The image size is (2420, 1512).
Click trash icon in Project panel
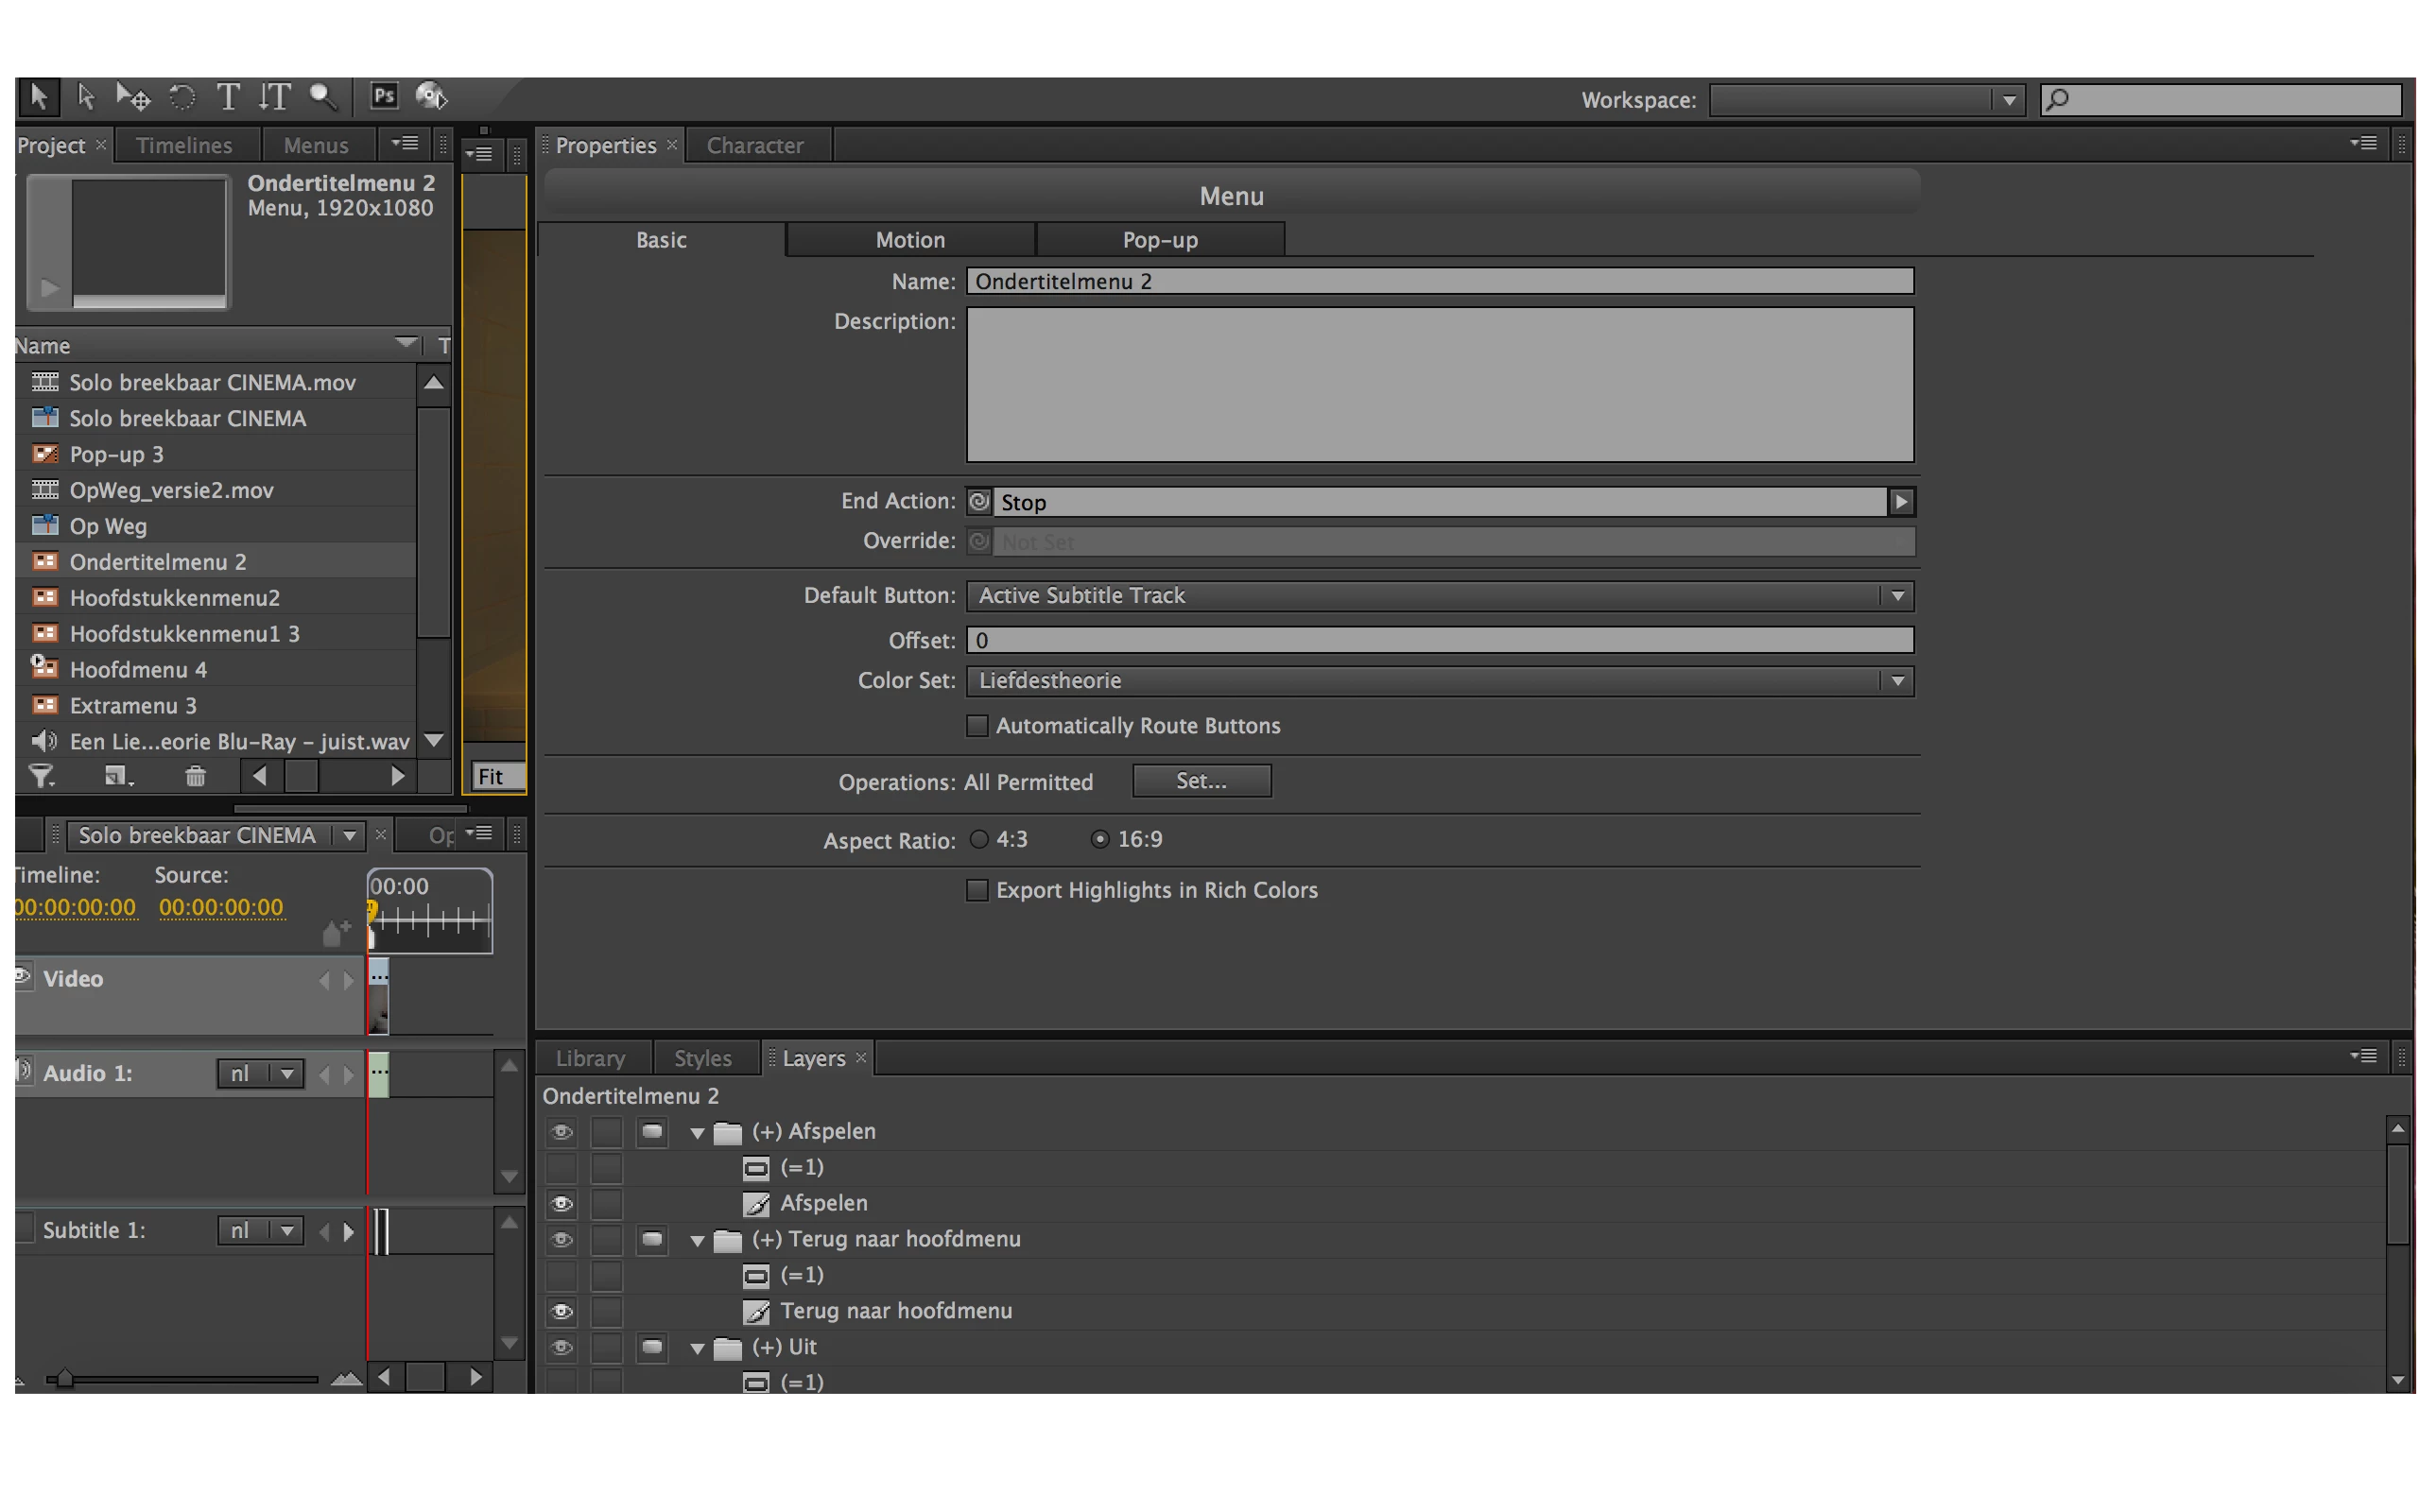(195, 776)
